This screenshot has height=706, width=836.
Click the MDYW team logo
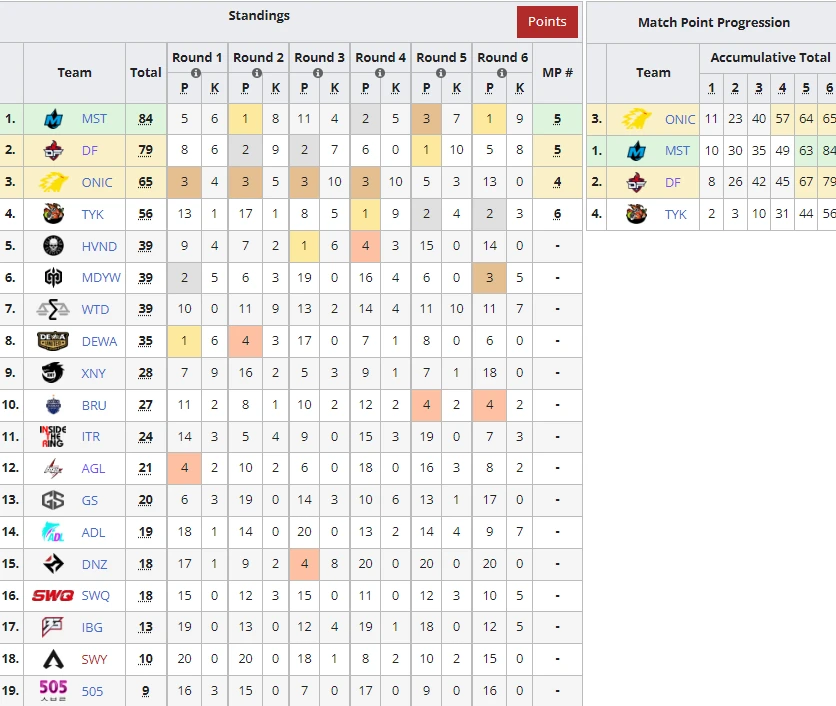(53, 278)
